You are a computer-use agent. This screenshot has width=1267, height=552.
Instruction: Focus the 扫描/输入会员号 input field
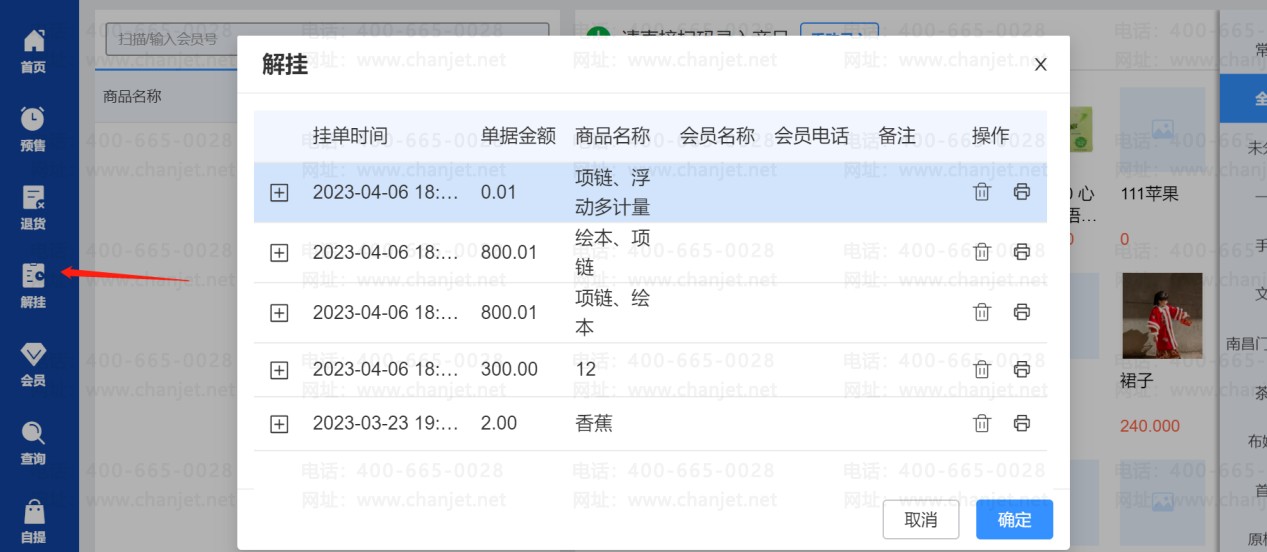pyautogui.click(x=327, y=39)
